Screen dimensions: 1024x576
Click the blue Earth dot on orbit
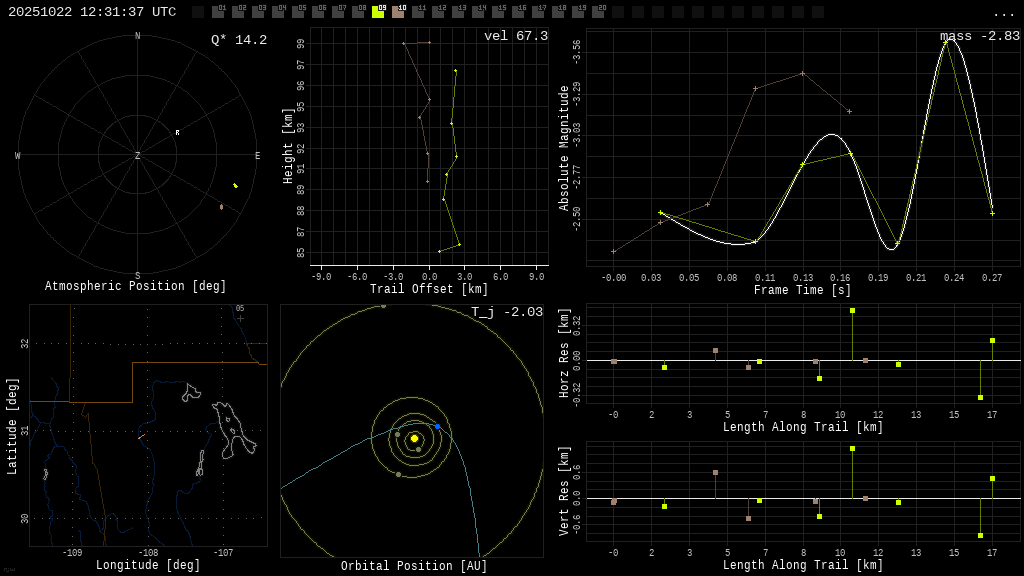[437, 426]
